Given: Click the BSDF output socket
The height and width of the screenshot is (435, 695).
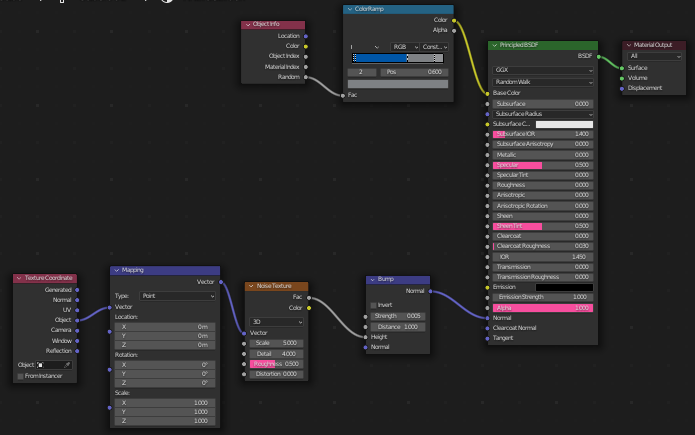Looking at the screenshot, I should (598, 56).
